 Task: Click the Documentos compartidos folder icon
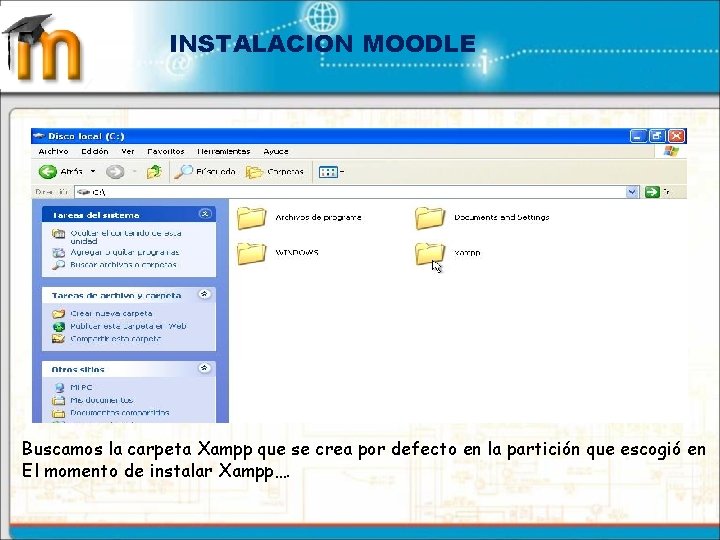58,413
